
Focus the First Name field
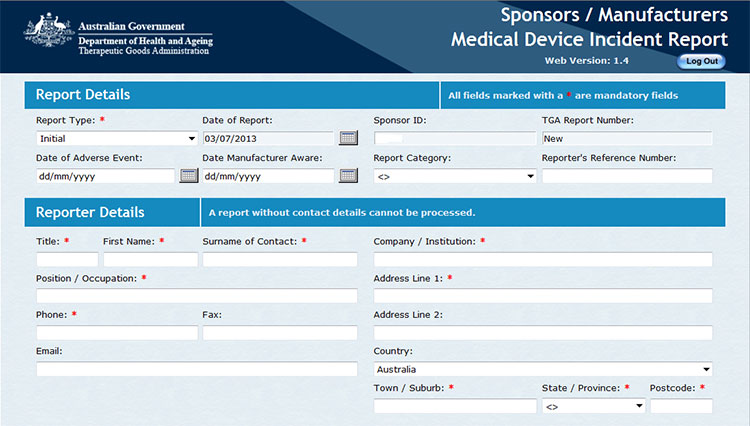[150, 259]
